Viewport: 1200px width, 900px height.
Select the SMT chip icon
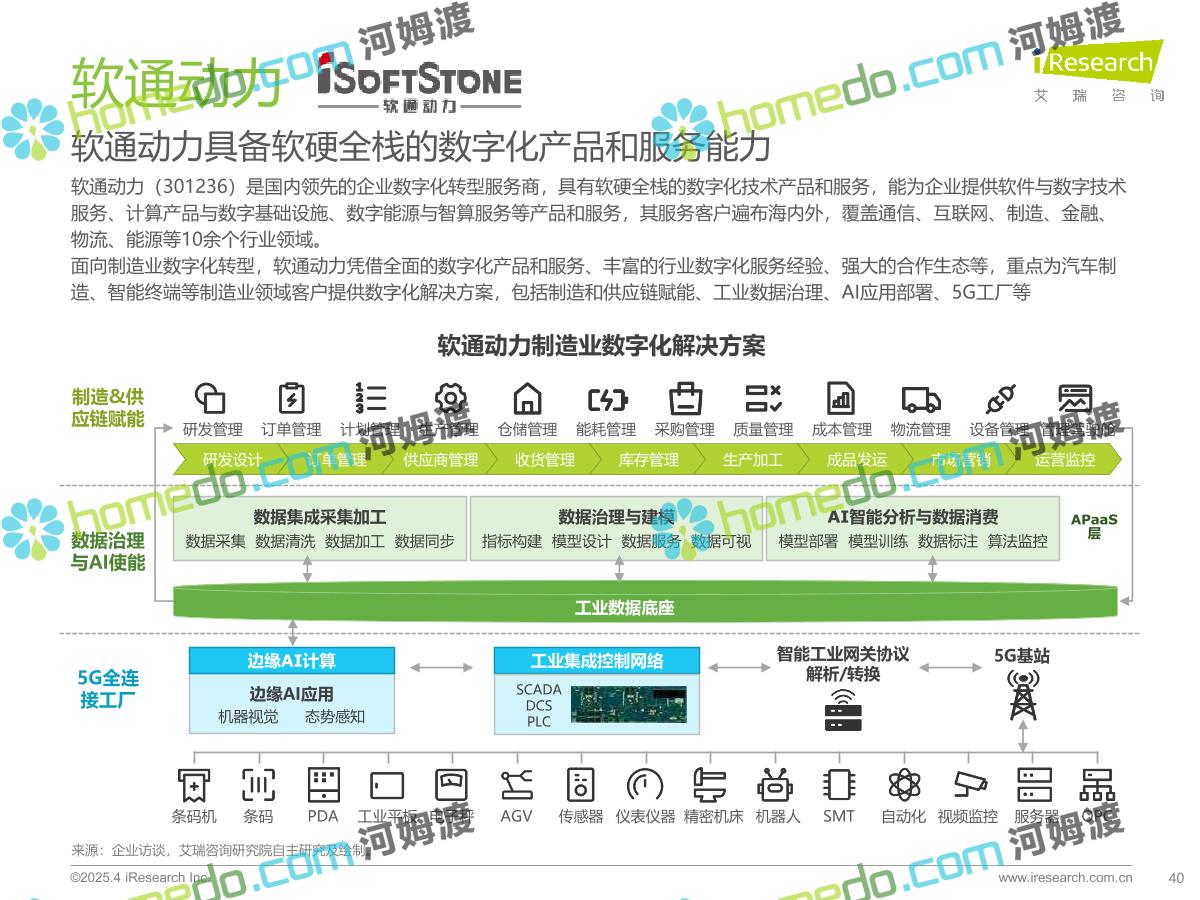[839, 784]
